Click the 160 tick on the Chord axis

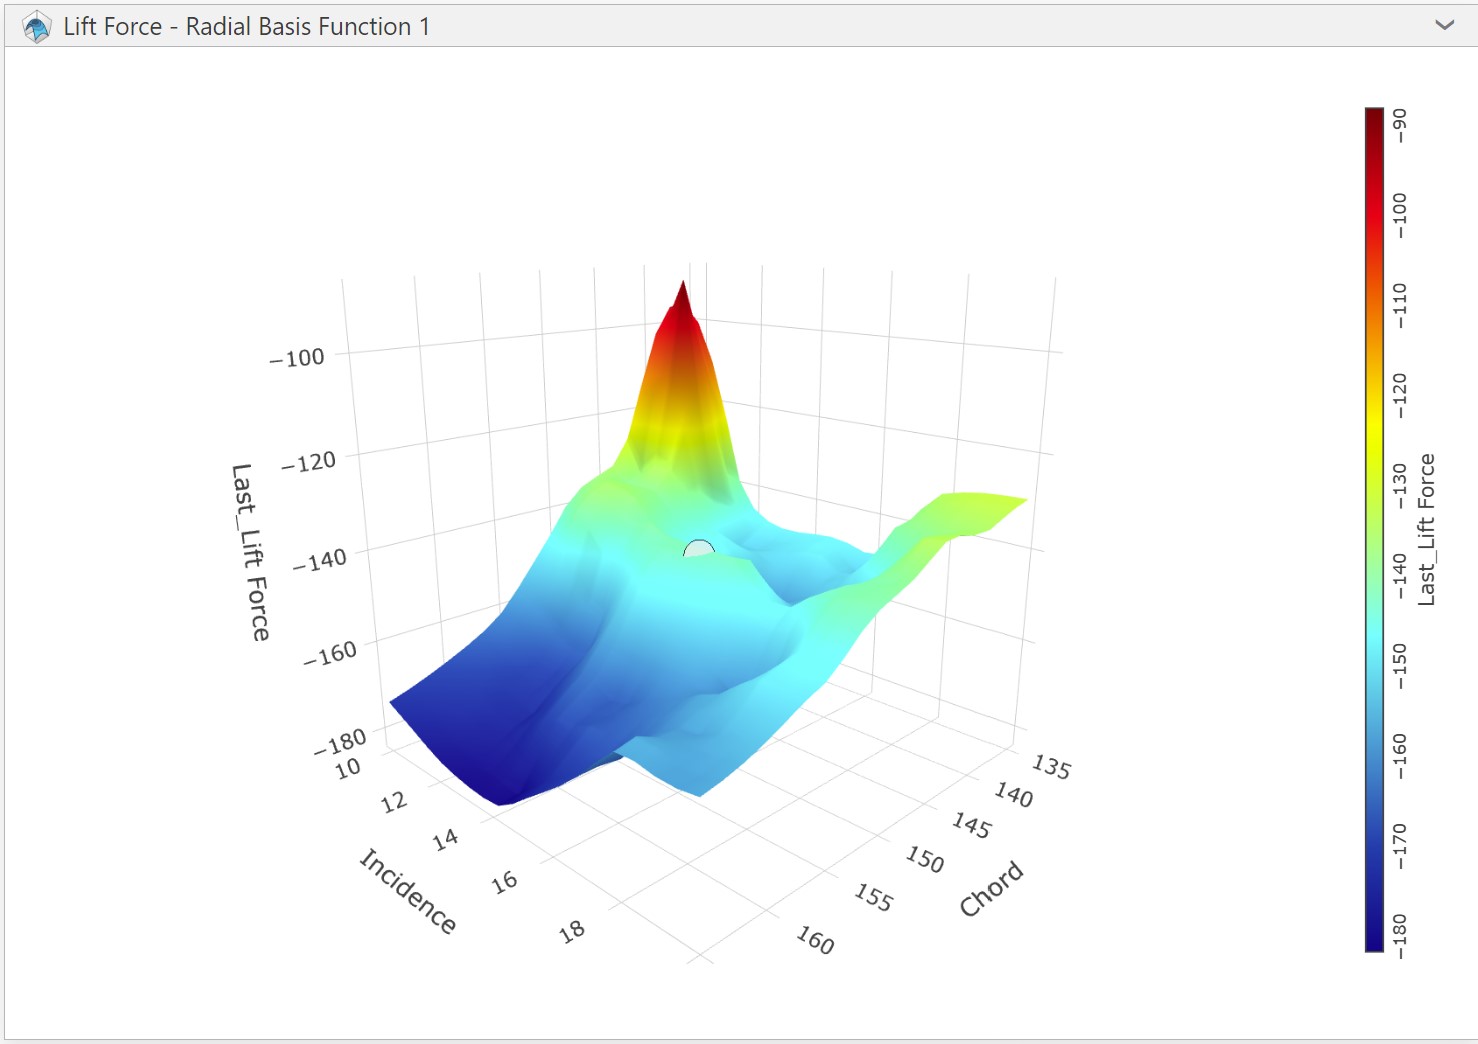point(815,940)
